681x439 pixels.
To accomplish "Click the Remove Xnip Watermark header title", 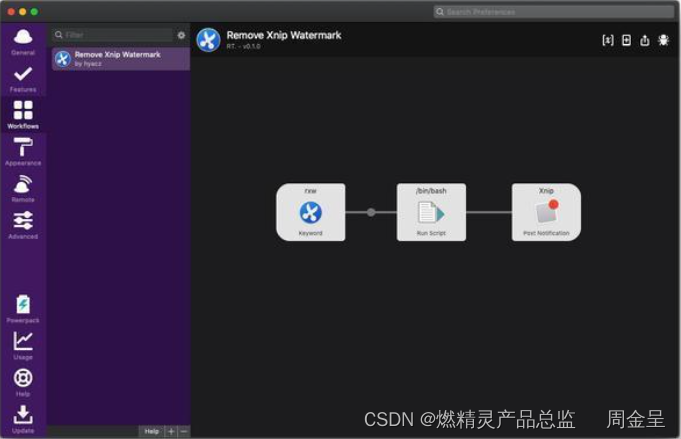I will [284, 35].
